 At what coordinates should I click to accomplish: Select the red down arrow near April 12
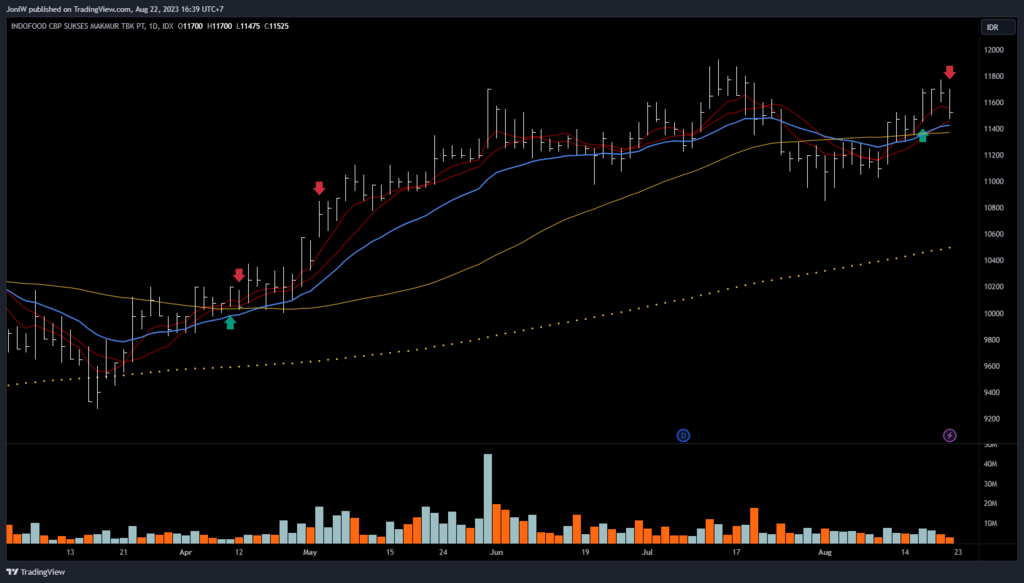[x=239, y=275]
